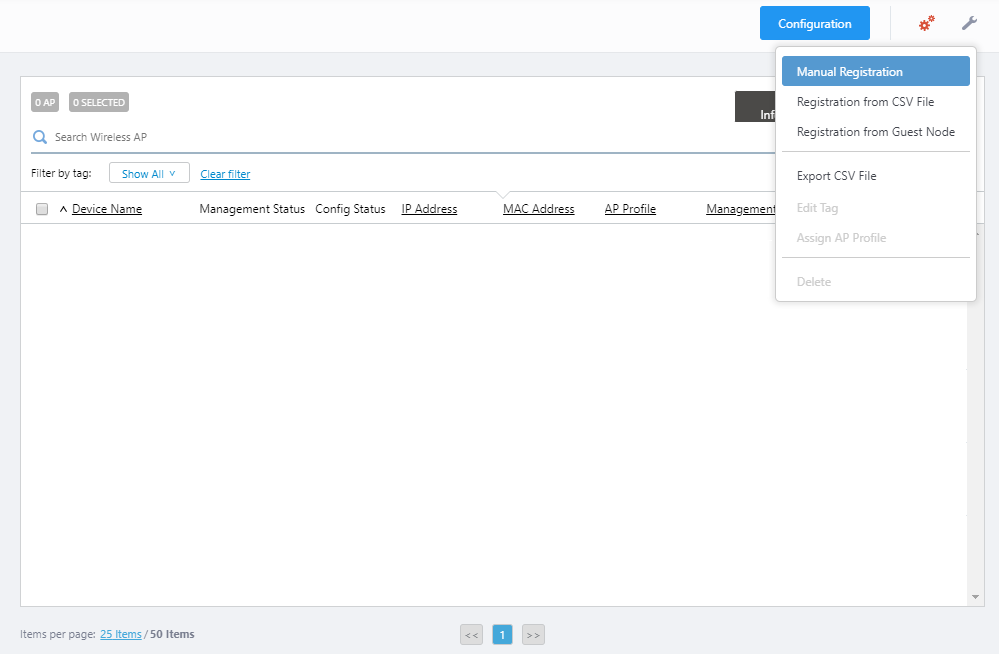Click the search magnifier icon
Image resolution: width=999 pixels, height=654 pixels.
coord(40,137)
